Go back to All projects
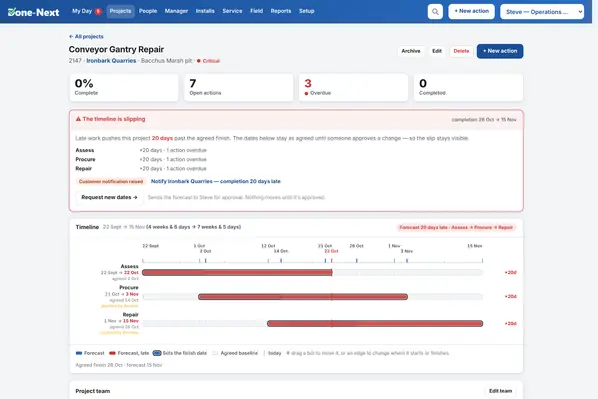The image size is (598, 399). [86, 37]
